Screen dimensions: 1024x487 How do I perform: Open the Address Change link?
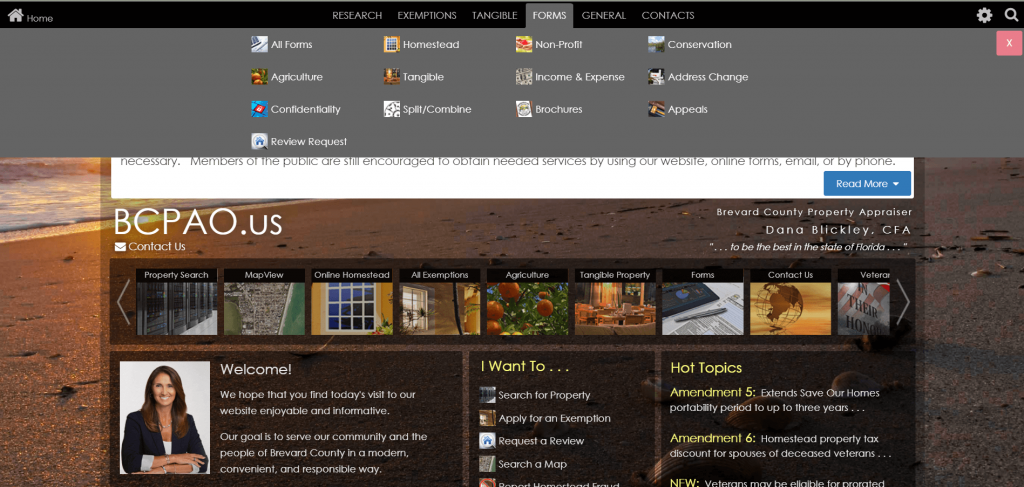pos(708,77)
